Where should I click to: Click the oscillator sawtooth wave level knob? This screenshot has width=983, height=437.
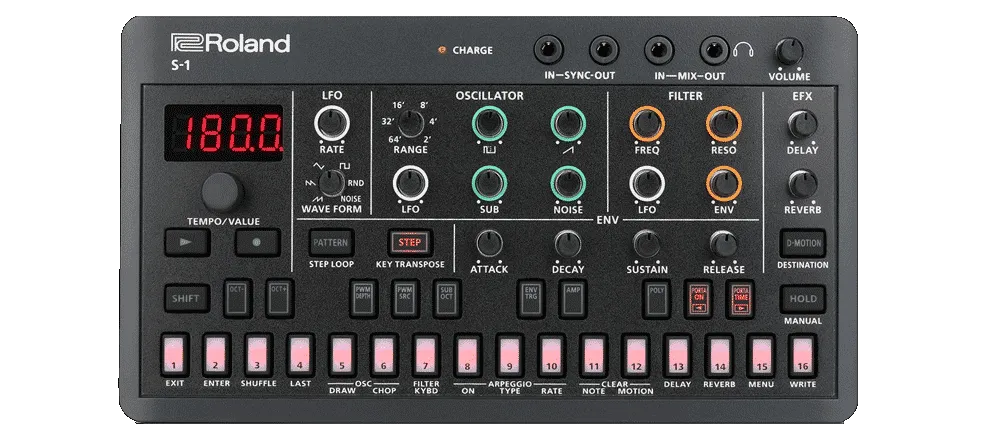click(568, 124)
